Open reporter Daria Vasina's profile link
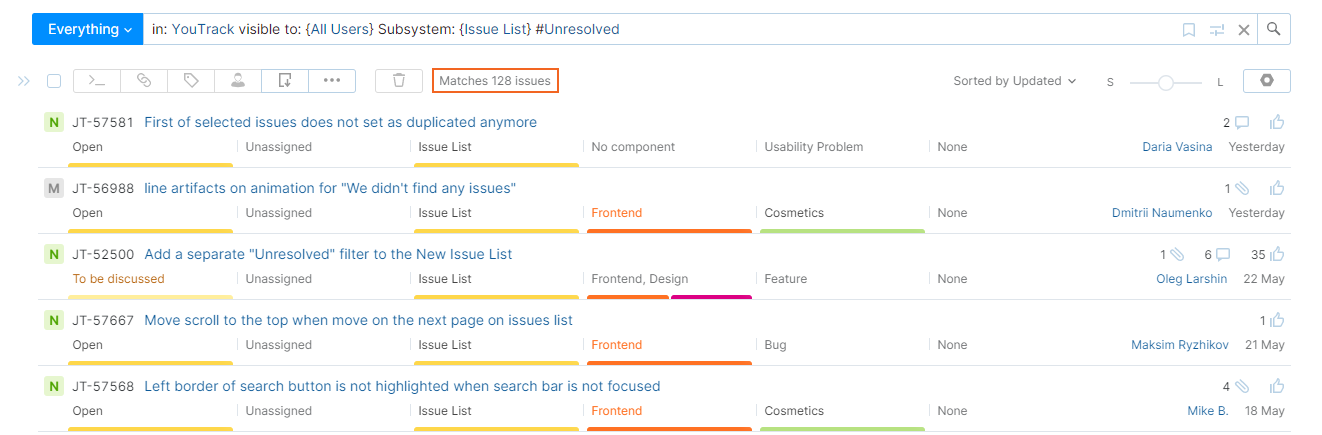1322x435 pixels. coord(1177,147)
